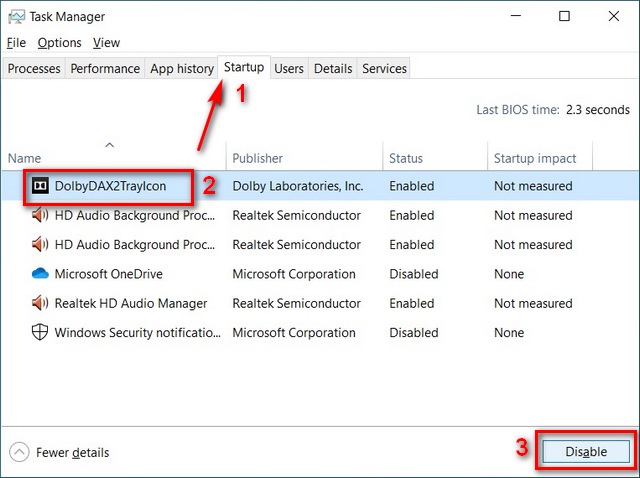640x478 pixels.
Task: Click Enabled status of DolbyDAX2TrayIcon
Action: [x=411, y=186]
